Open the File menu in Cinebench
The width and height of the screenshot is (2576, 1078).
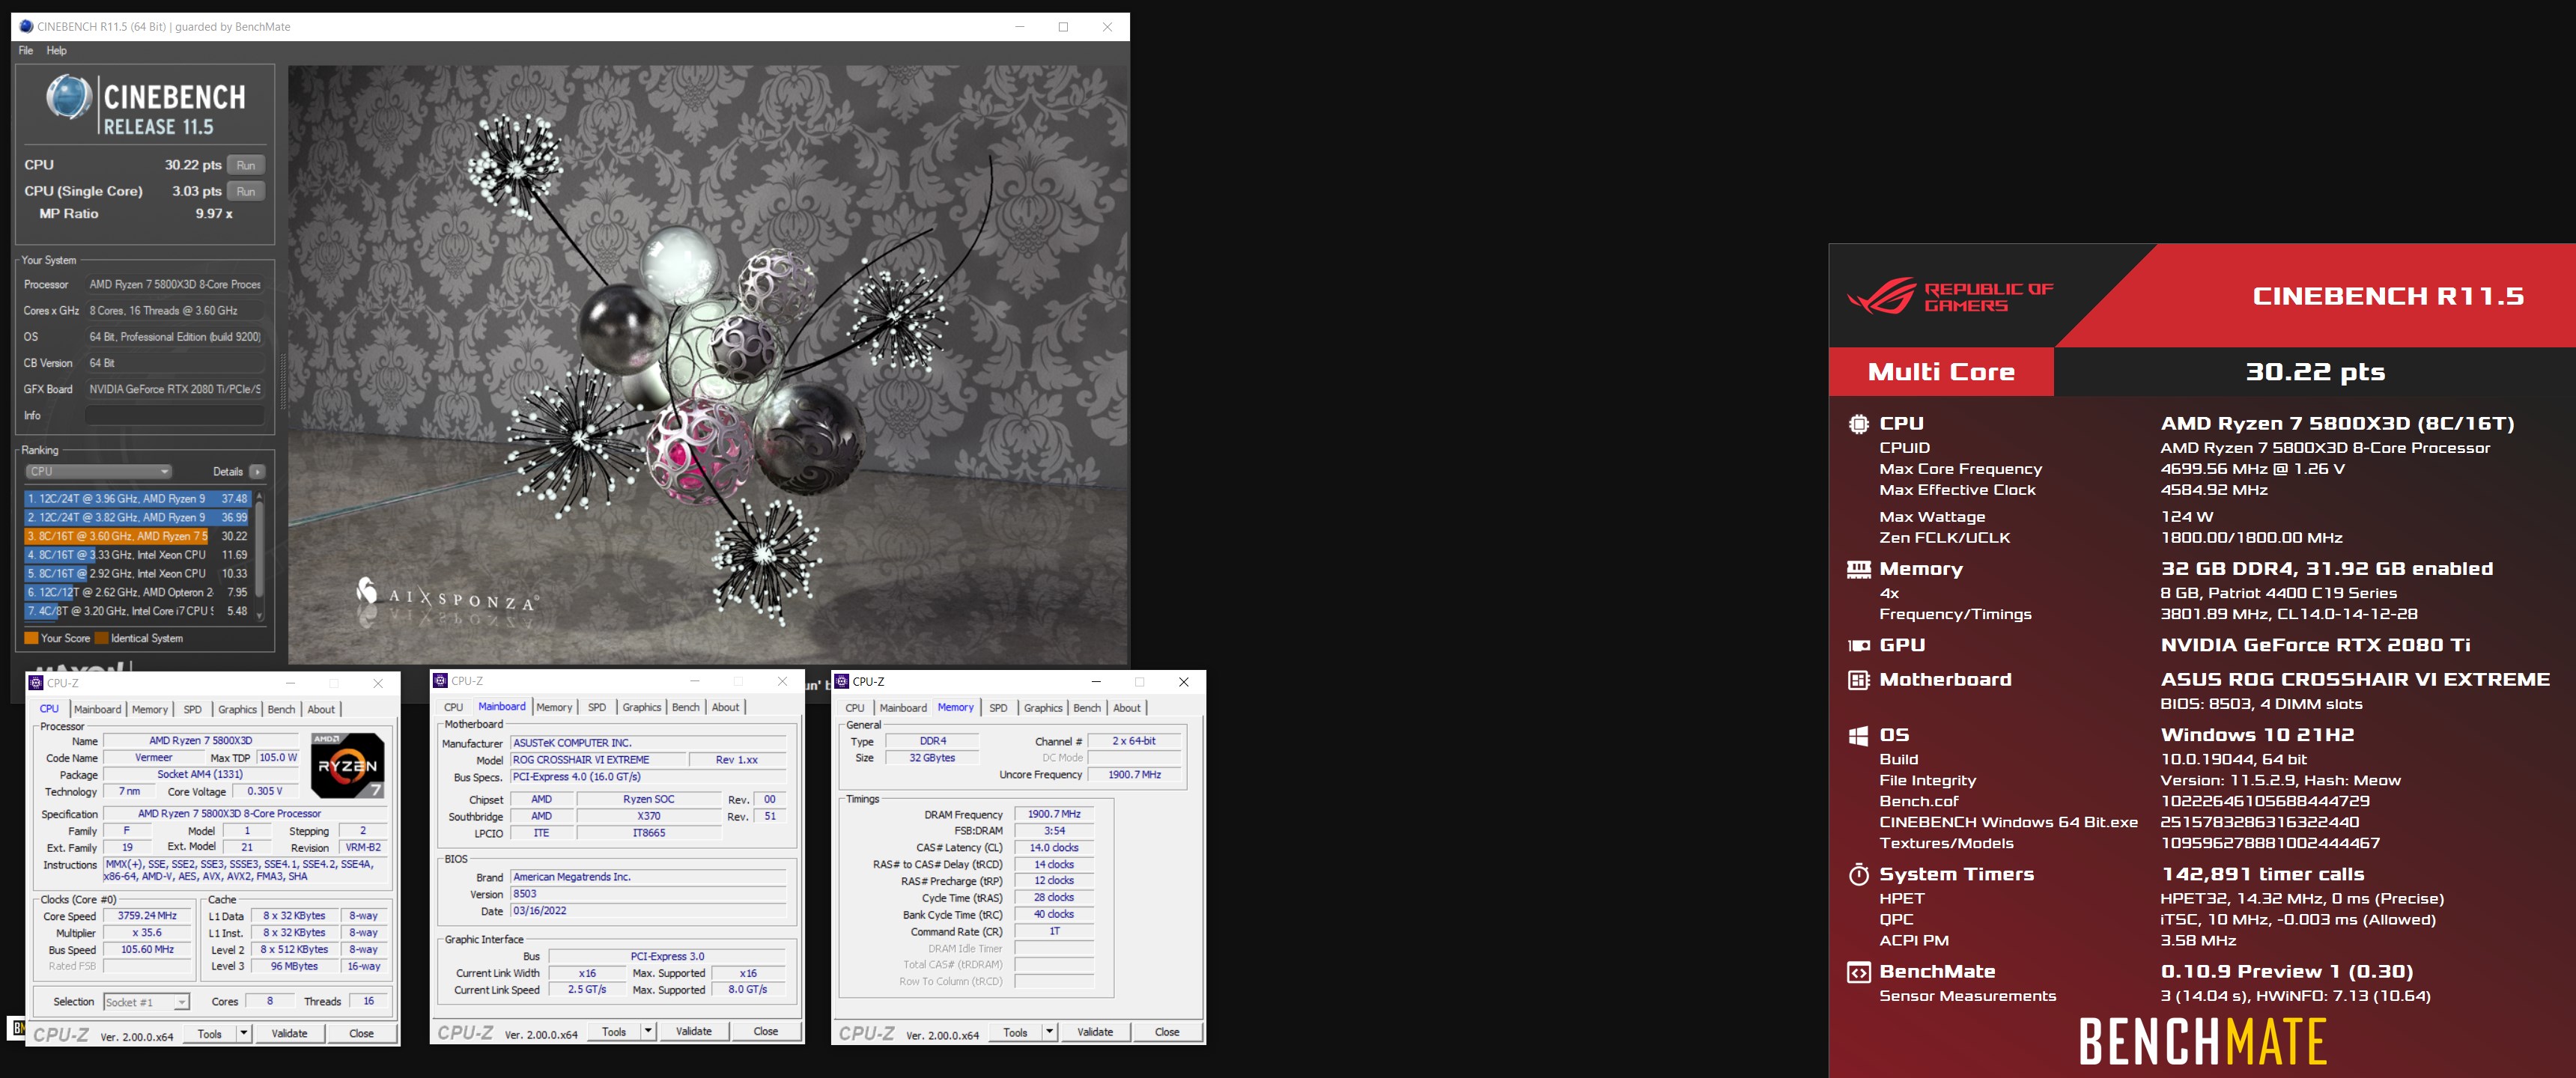click(x=26, y=50)
